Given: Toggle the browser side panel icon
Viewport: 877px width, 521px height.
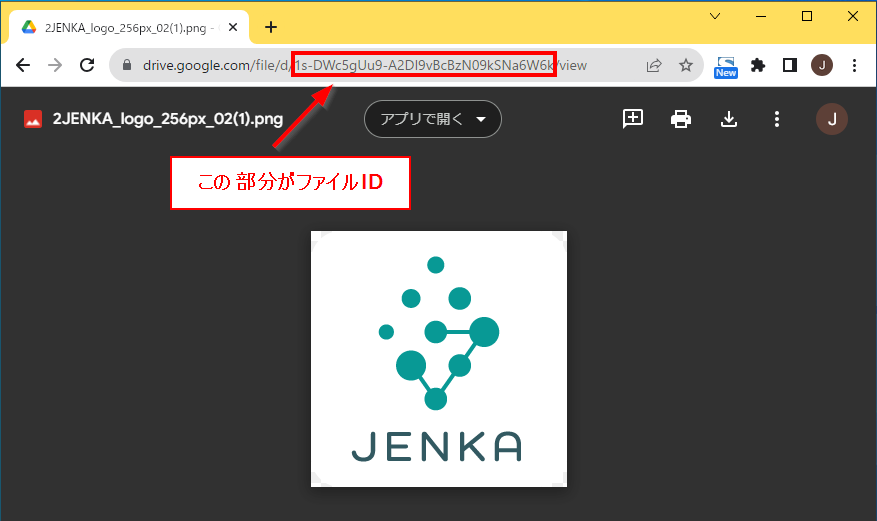Looking at the screenshot, I should click(x=790, y=65).
